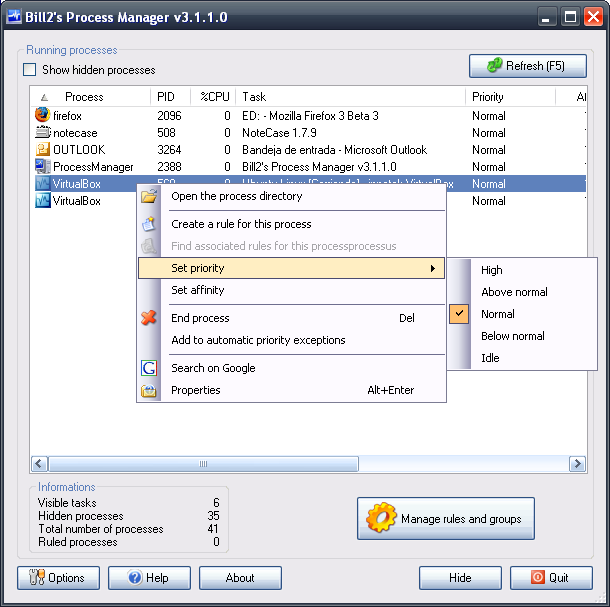Sort by the PID column header
Screen dimensions: 610x607
(170, 96)
